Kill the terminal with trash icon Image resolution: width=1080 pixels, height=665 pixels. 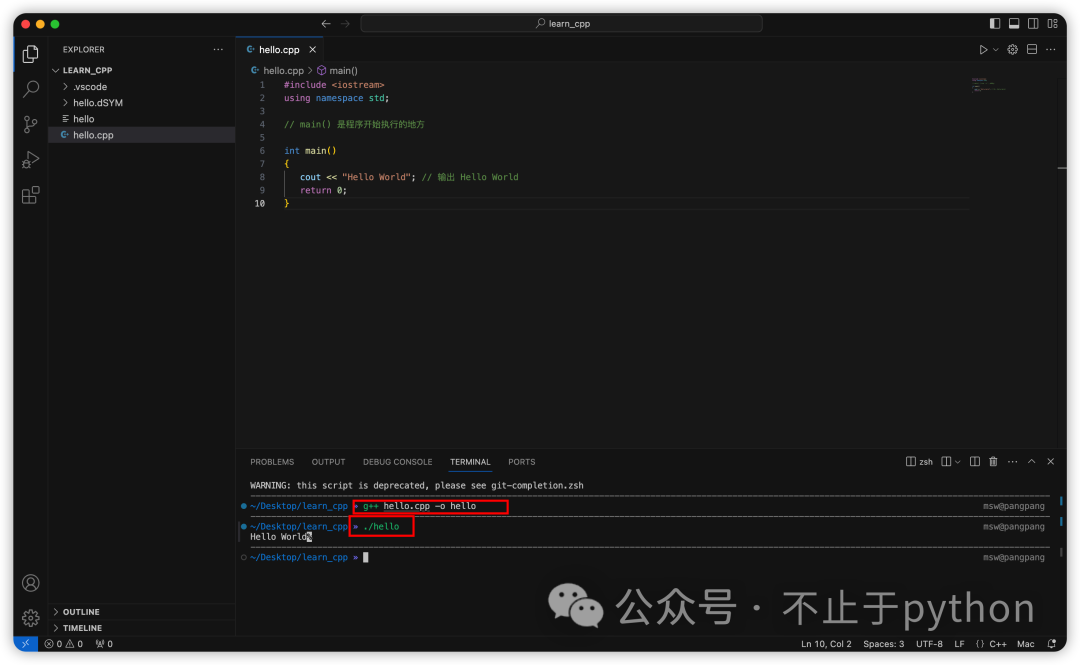pyautogui.click(x=993, y=462)
